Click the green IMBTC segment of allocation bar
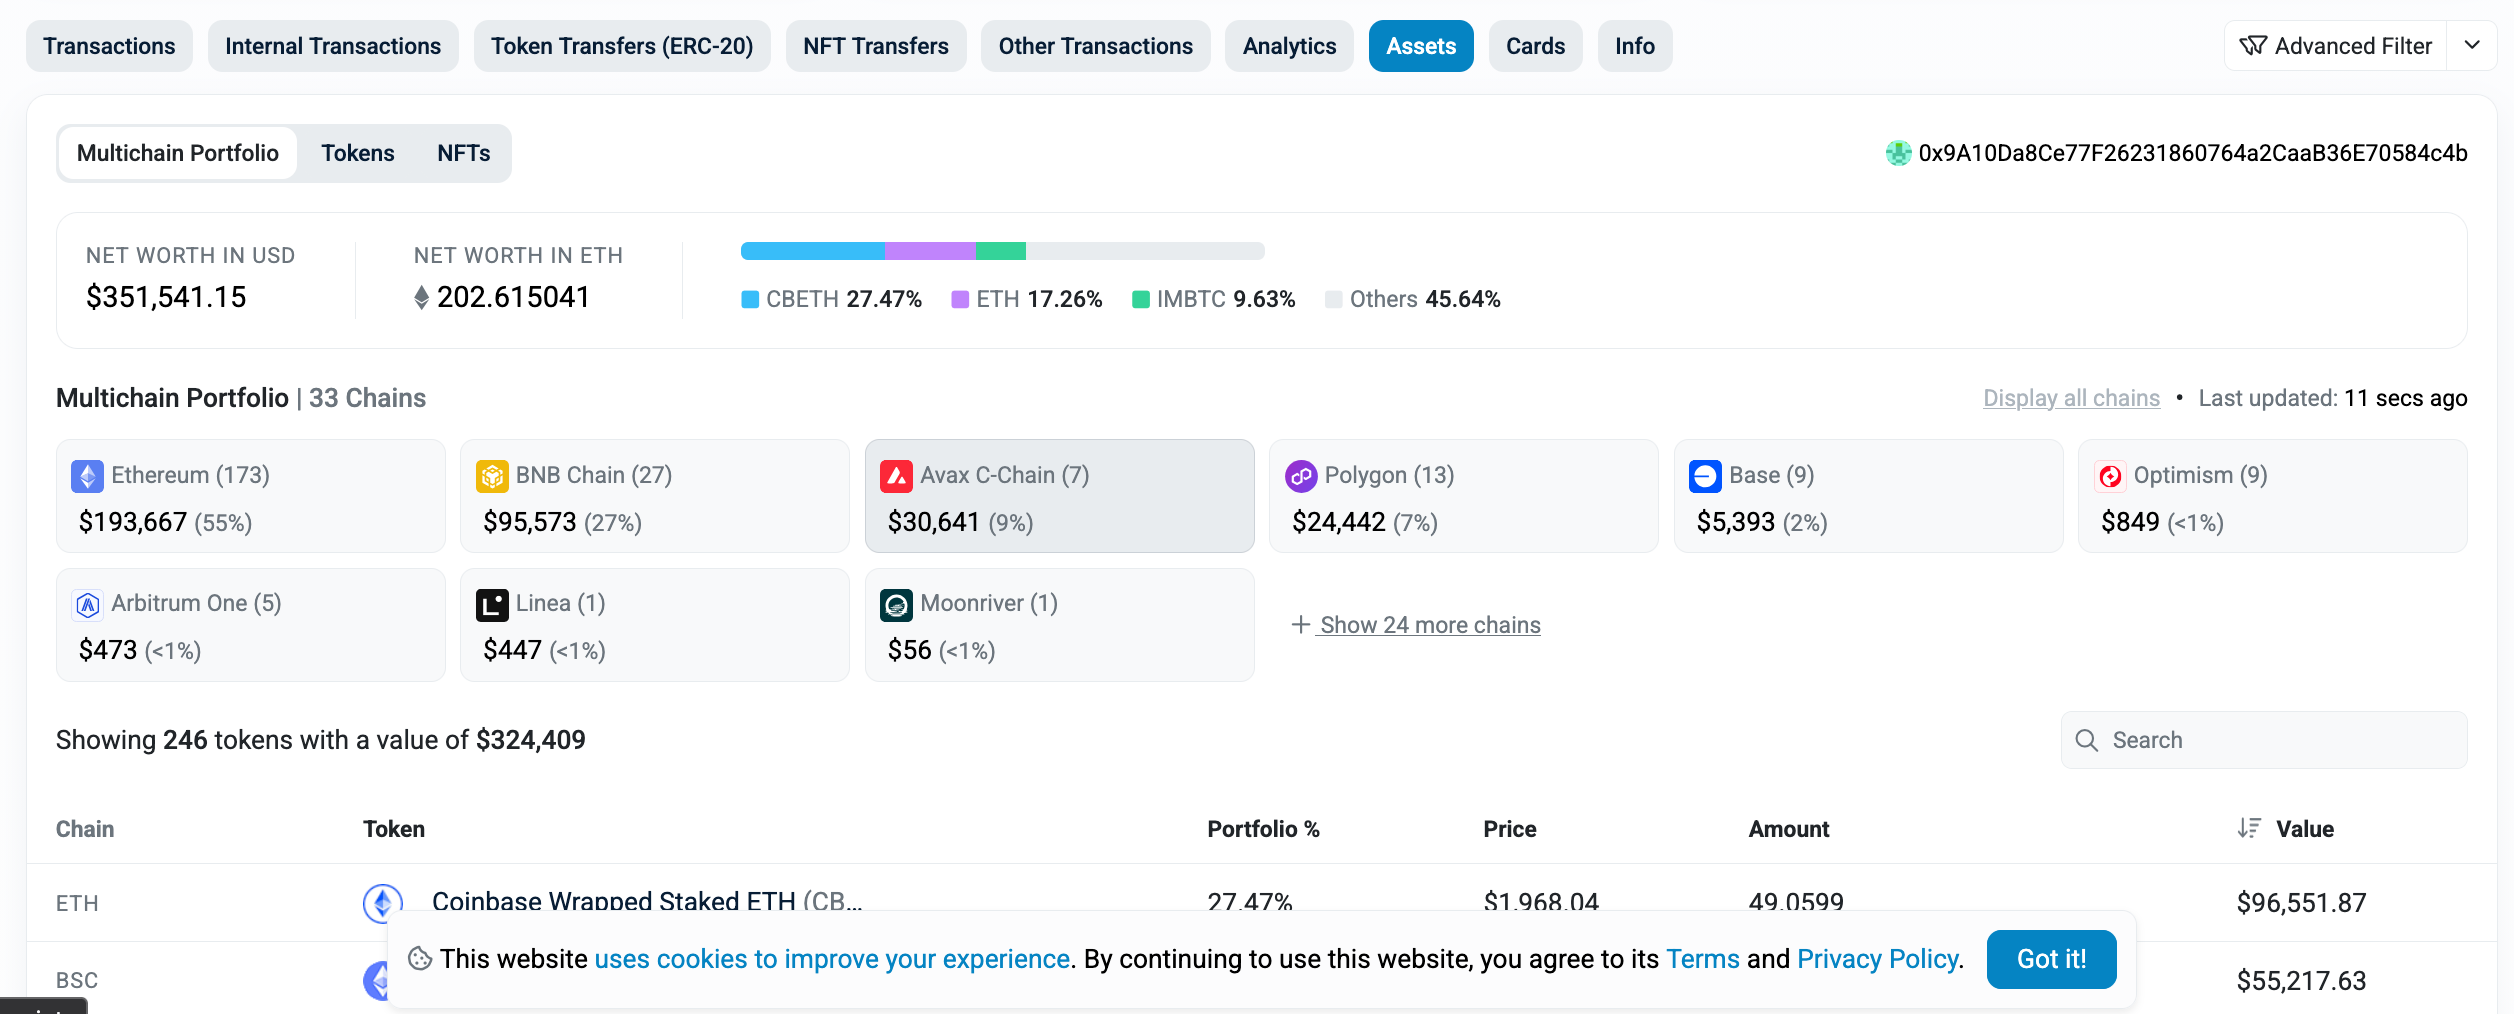Viewport: 2514px width, 1014px height. [1001, 251]
